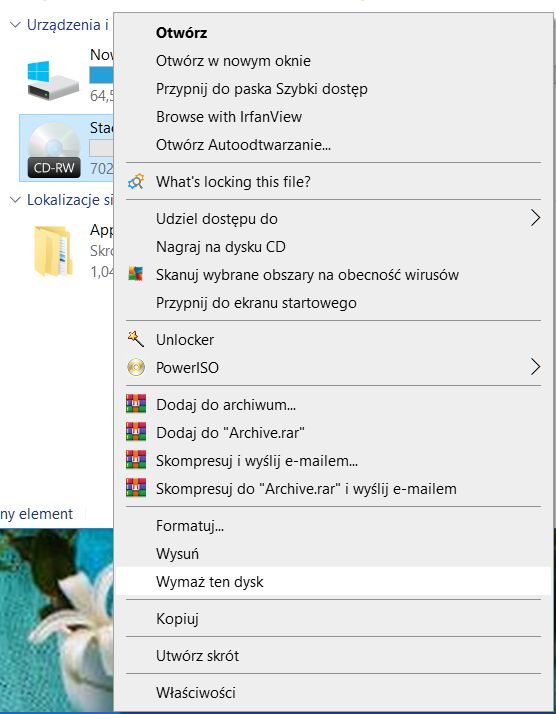Click WinRAR icon beside Dodaj do archiwum

136,404
